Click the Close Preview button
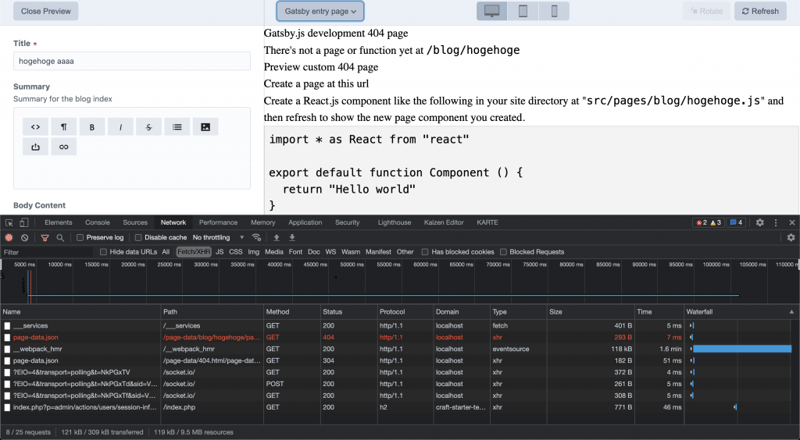 pyautogui.click(x=45, y=11)
